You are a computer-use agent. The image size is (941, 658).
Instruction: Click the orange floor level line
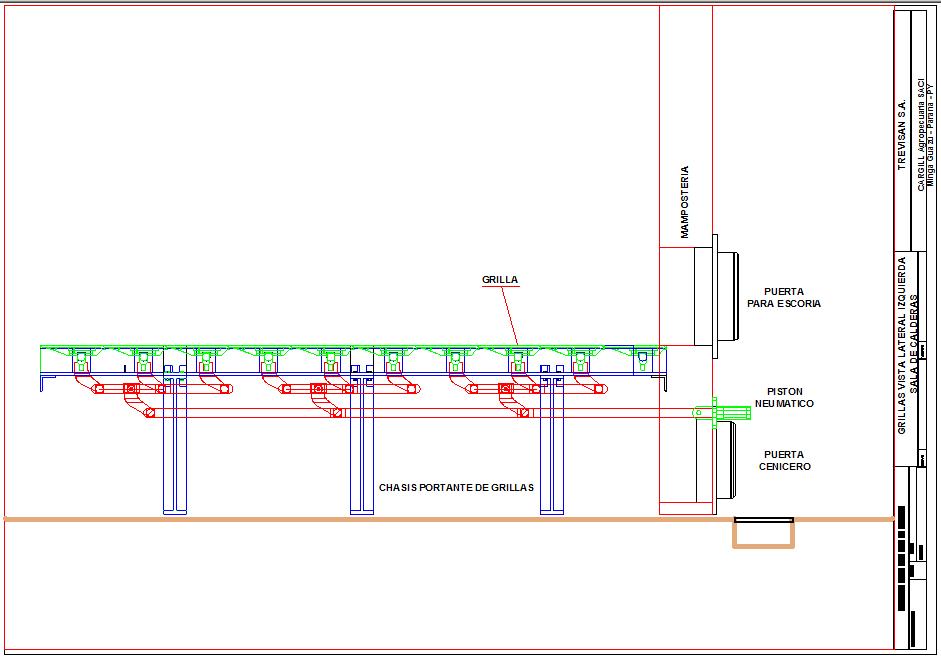pyautogui.click(x=449, y=519)
